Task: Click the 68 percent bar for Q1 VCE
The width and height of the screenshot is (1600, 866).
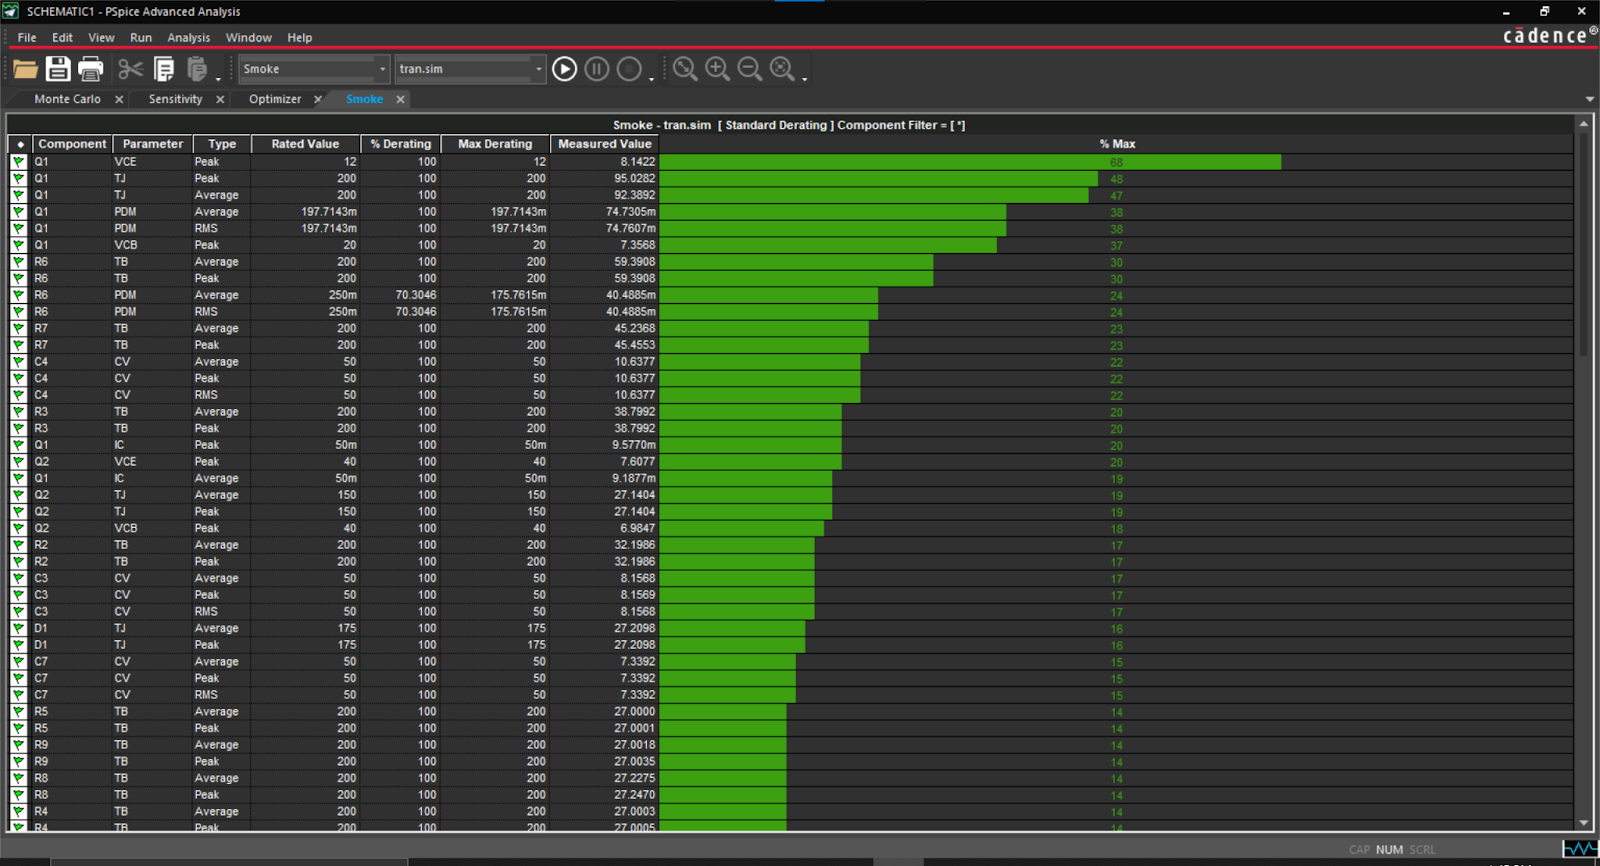Action: (970, 162)
